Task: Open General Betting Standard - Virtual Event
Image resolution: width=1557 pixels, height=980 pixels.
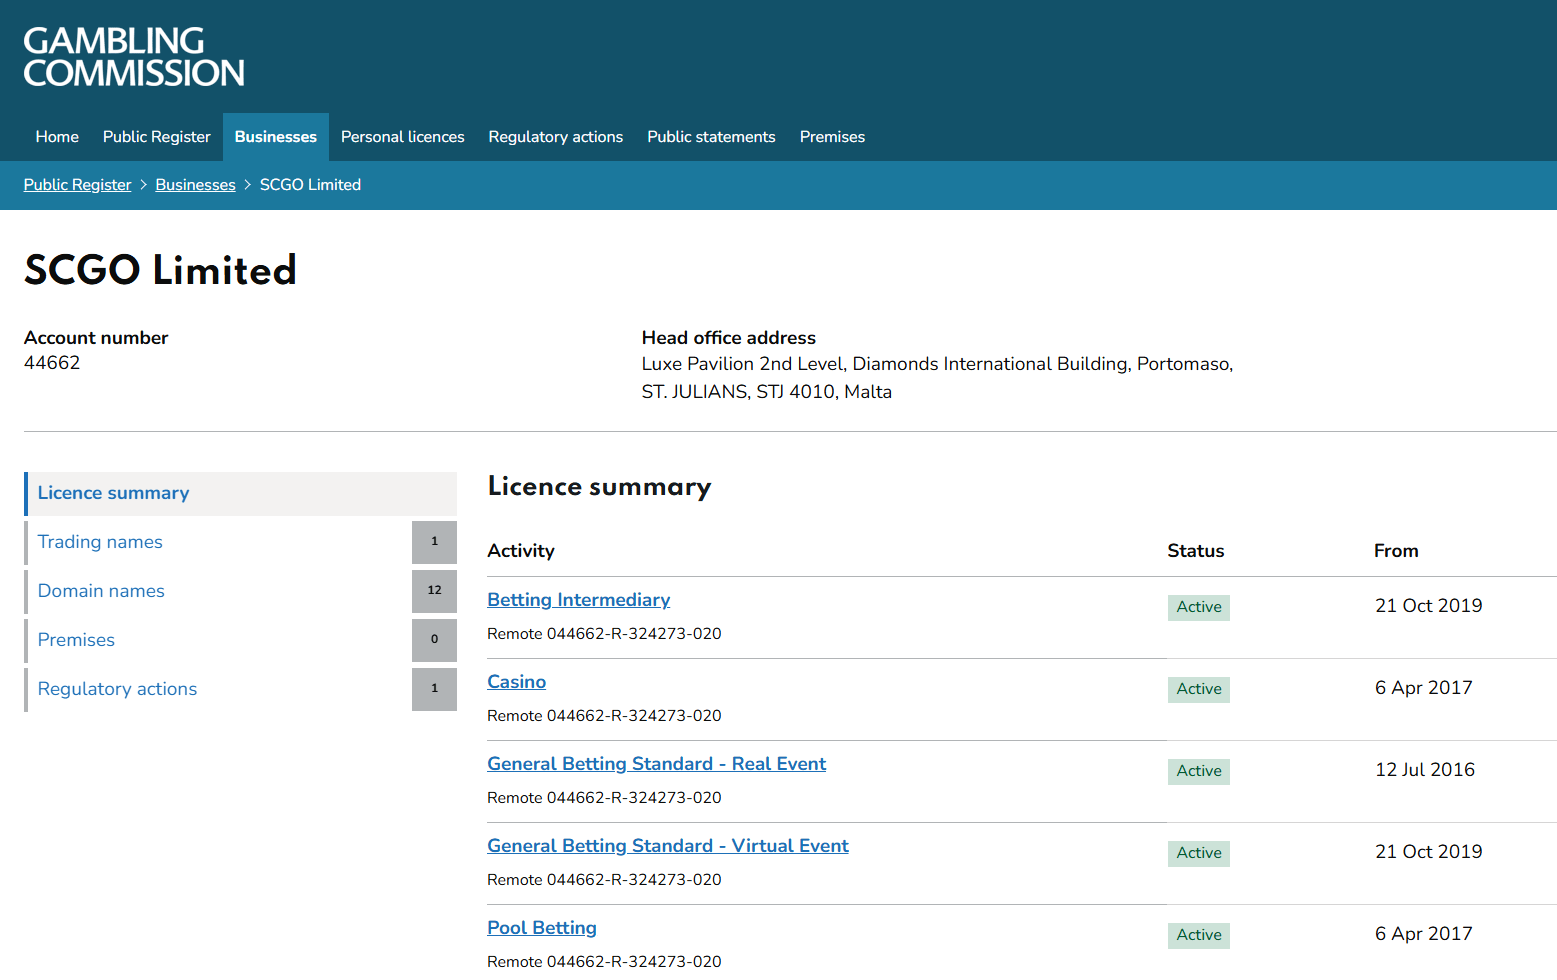Action: tap(668, 846)
